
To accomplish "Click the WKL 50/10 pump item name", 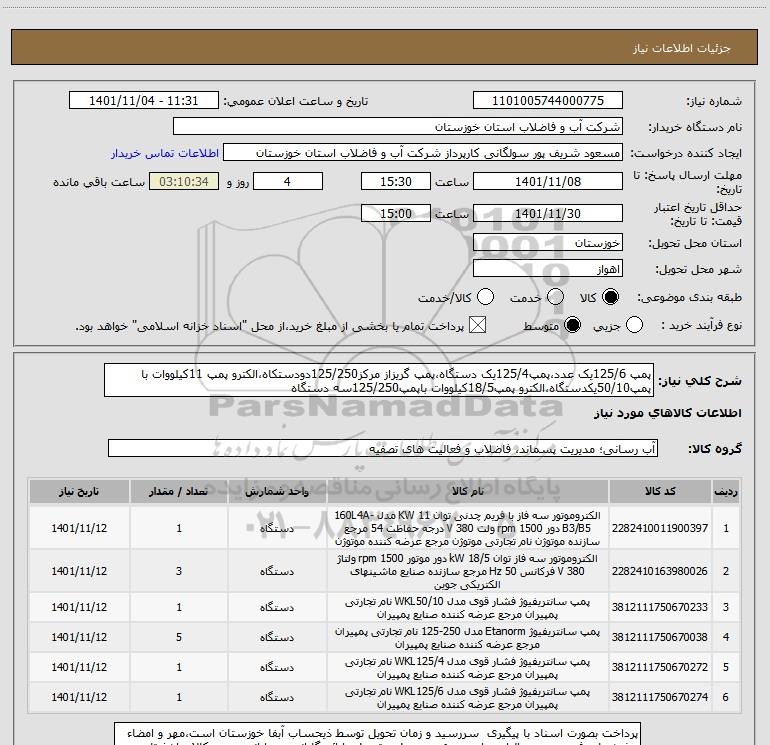I will tap(468, 607).
